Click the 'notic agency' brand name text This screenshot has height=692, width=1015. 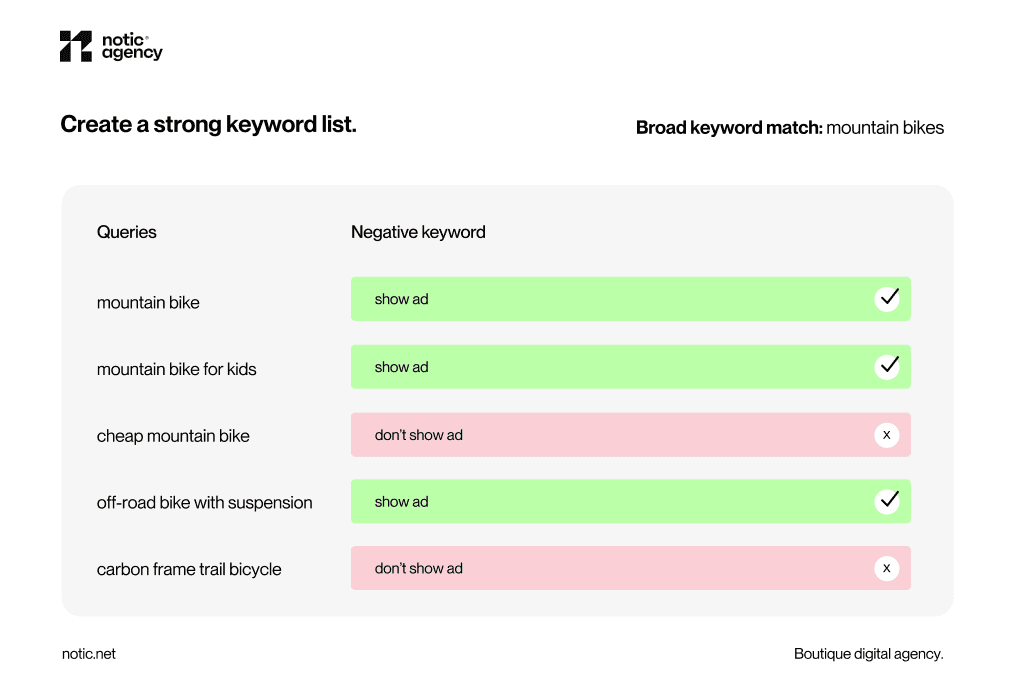point(132,46)
